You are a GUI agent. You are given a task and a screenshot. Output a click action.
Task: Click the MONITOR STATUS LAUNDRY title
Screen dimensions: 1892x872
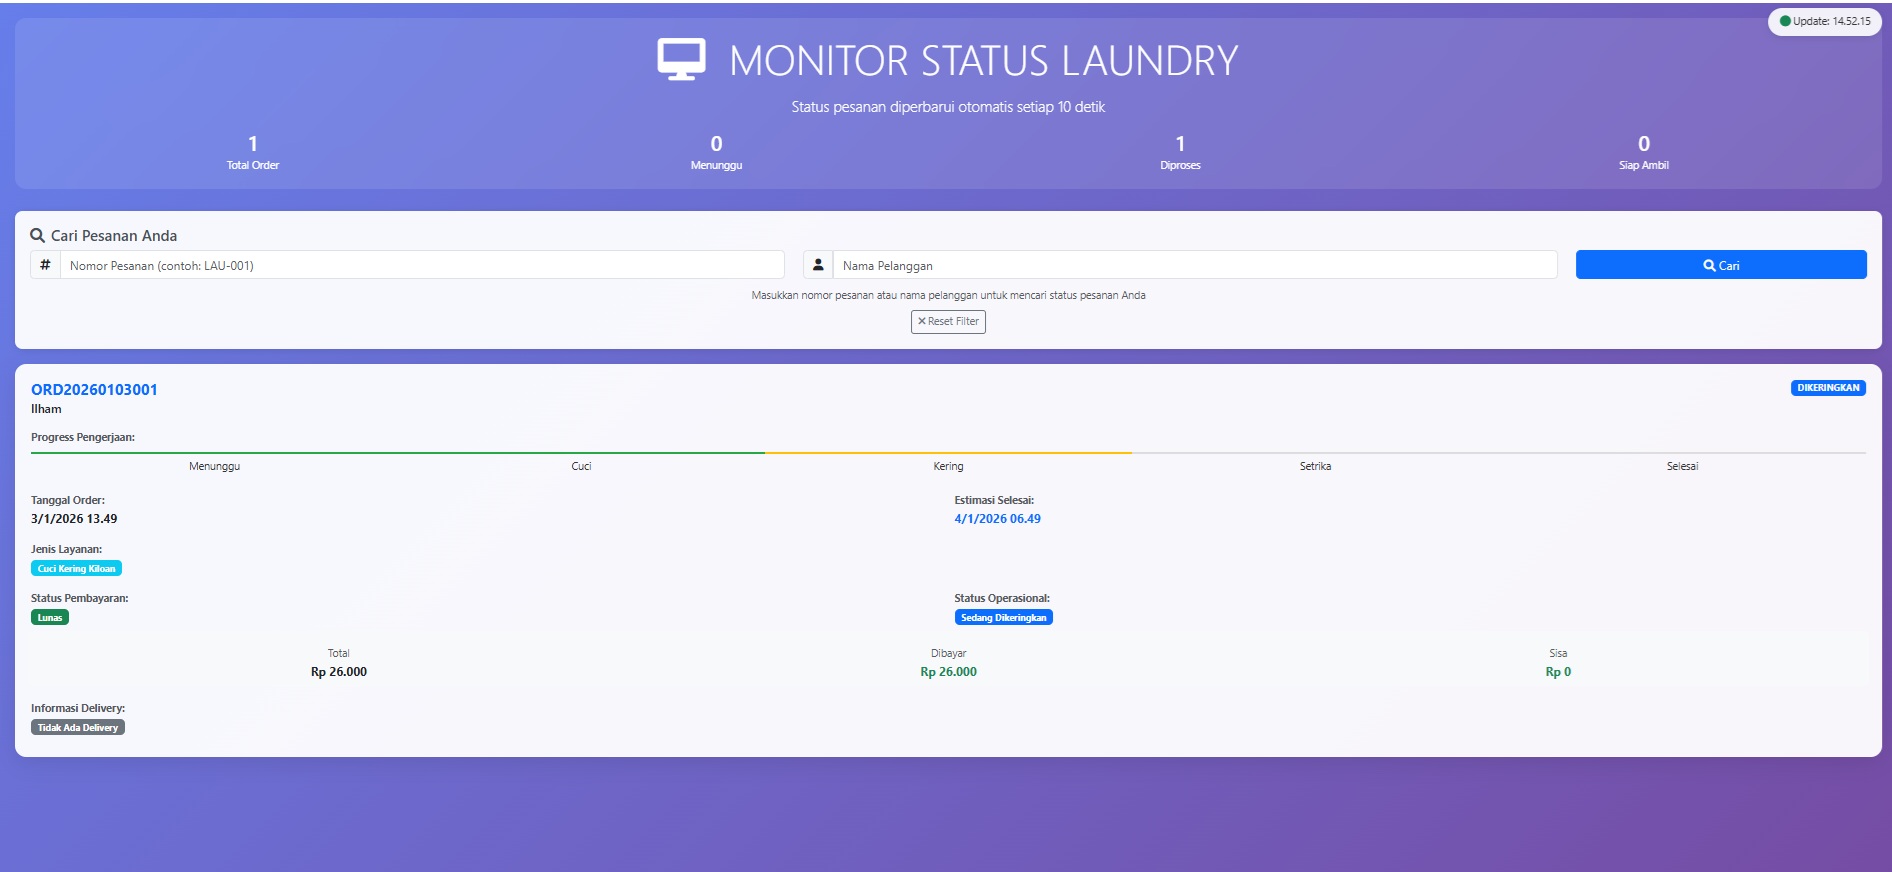[983, 61]
